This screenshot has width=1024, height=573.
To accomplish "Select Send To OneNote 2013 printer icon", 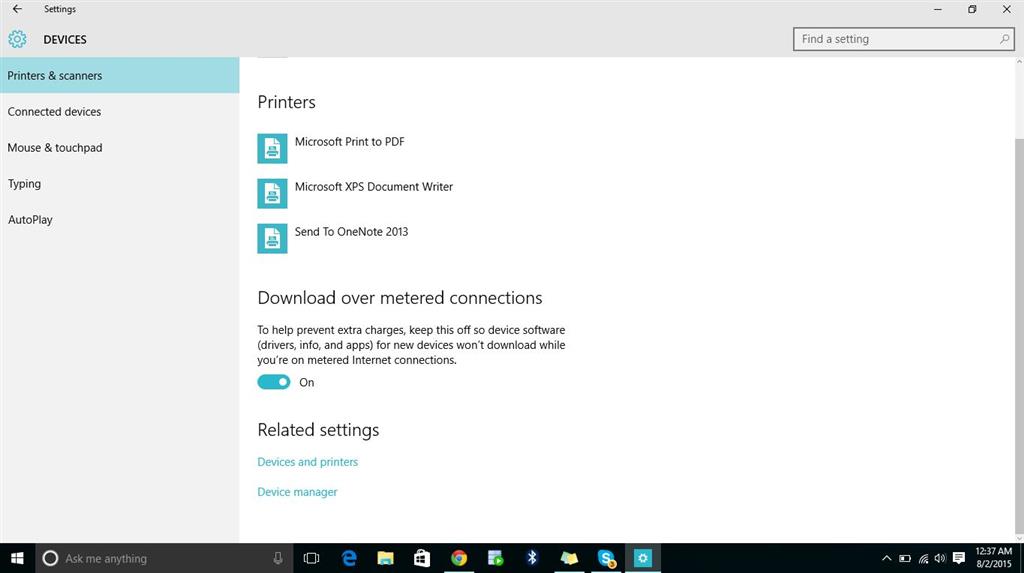I will [x=272, y=238].
